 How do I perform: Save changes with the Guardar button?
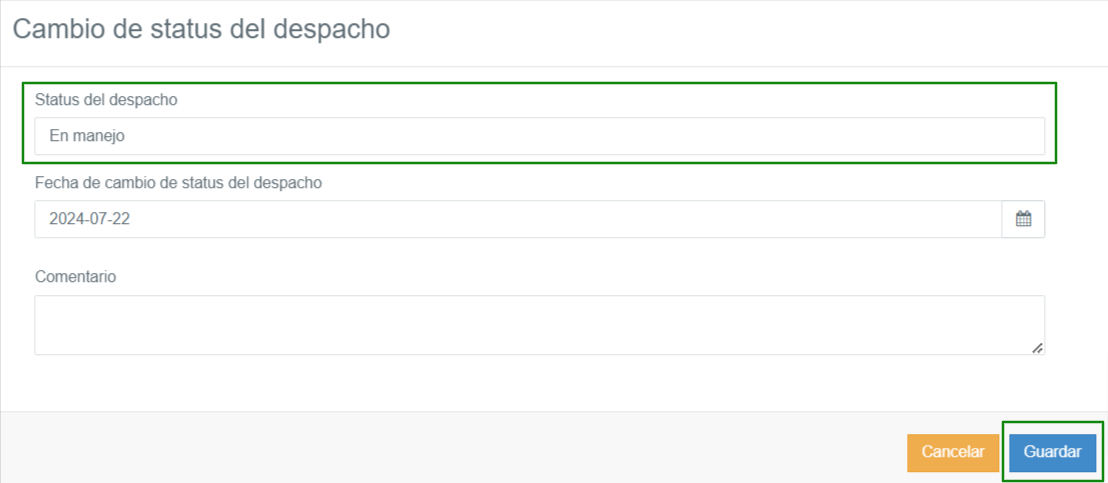(x=1052, y=453)
